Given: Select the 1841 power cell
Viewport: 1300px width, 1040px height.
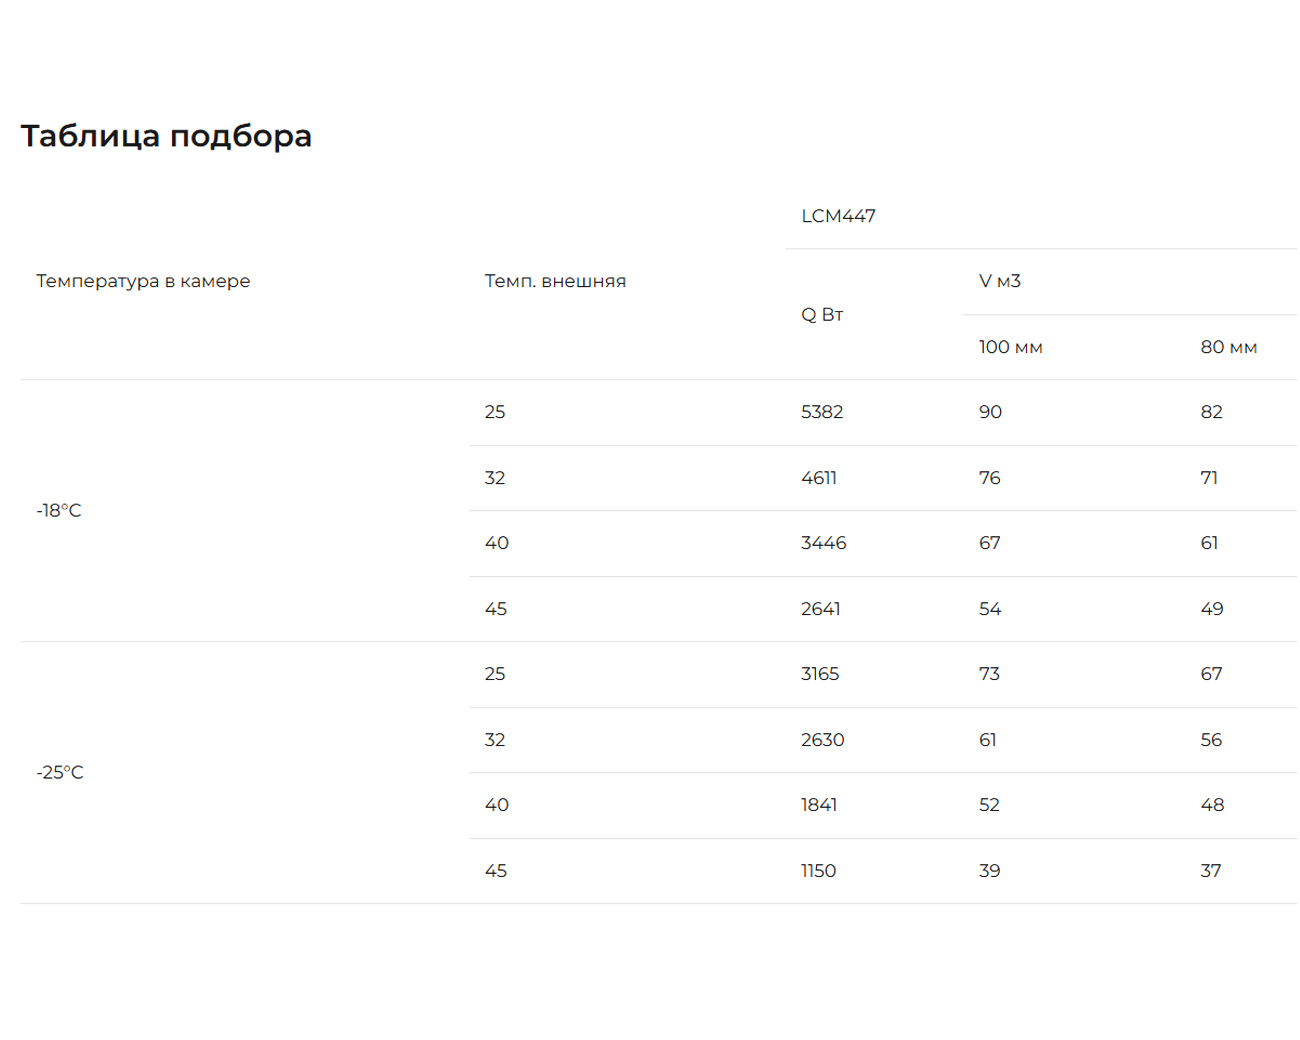Looking at the screenshot, I should click(819, 805).
